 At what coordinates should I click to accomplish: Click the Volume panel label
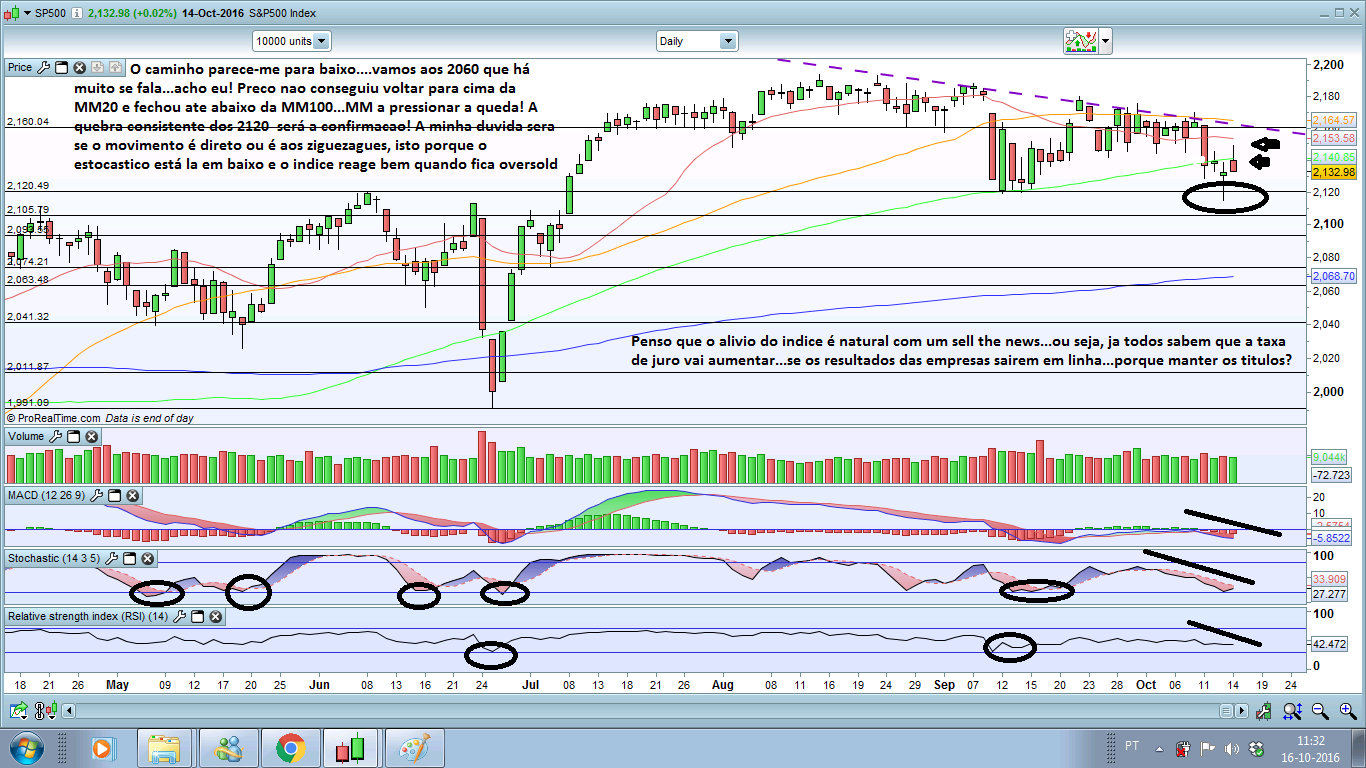pos(26,437)
